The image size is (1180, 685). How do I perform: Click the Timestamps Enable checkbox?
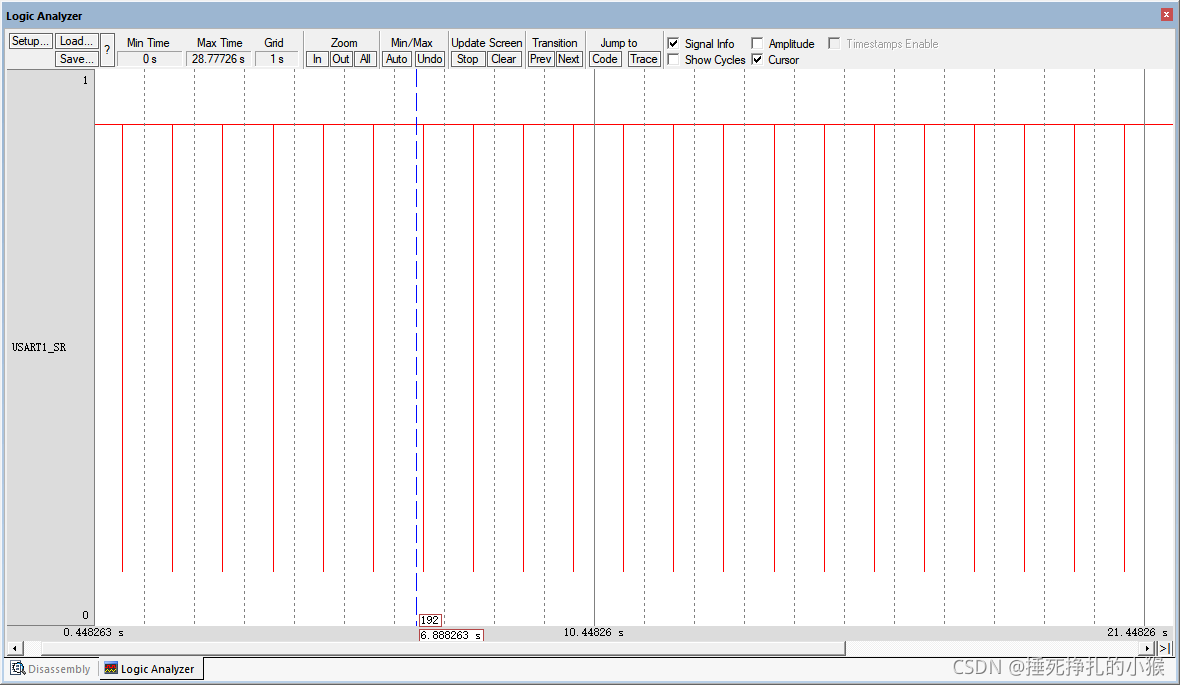pos(834,44)
